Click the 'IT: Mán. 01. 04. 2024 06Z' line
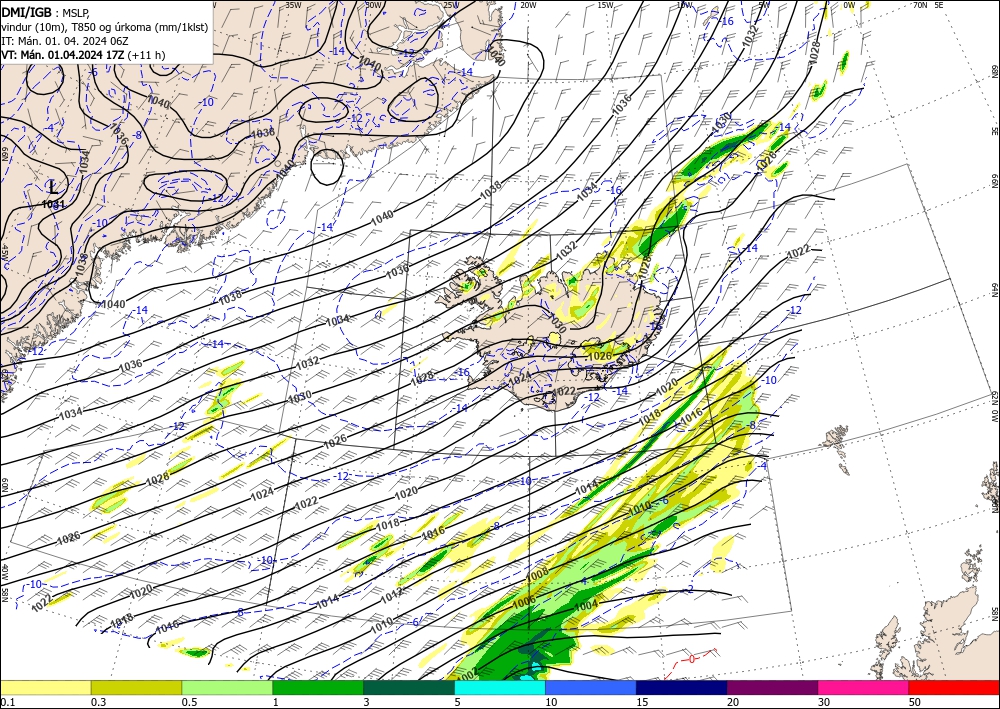Screen dimensions: 1000x709 tap(64, 41)
